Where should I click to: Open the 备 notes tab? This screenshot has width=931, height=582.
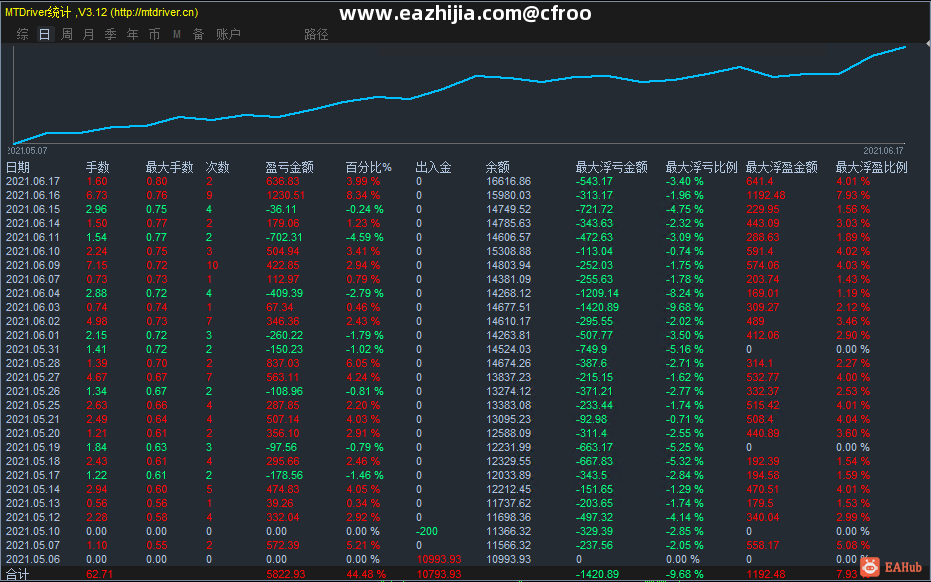point(198,34)
